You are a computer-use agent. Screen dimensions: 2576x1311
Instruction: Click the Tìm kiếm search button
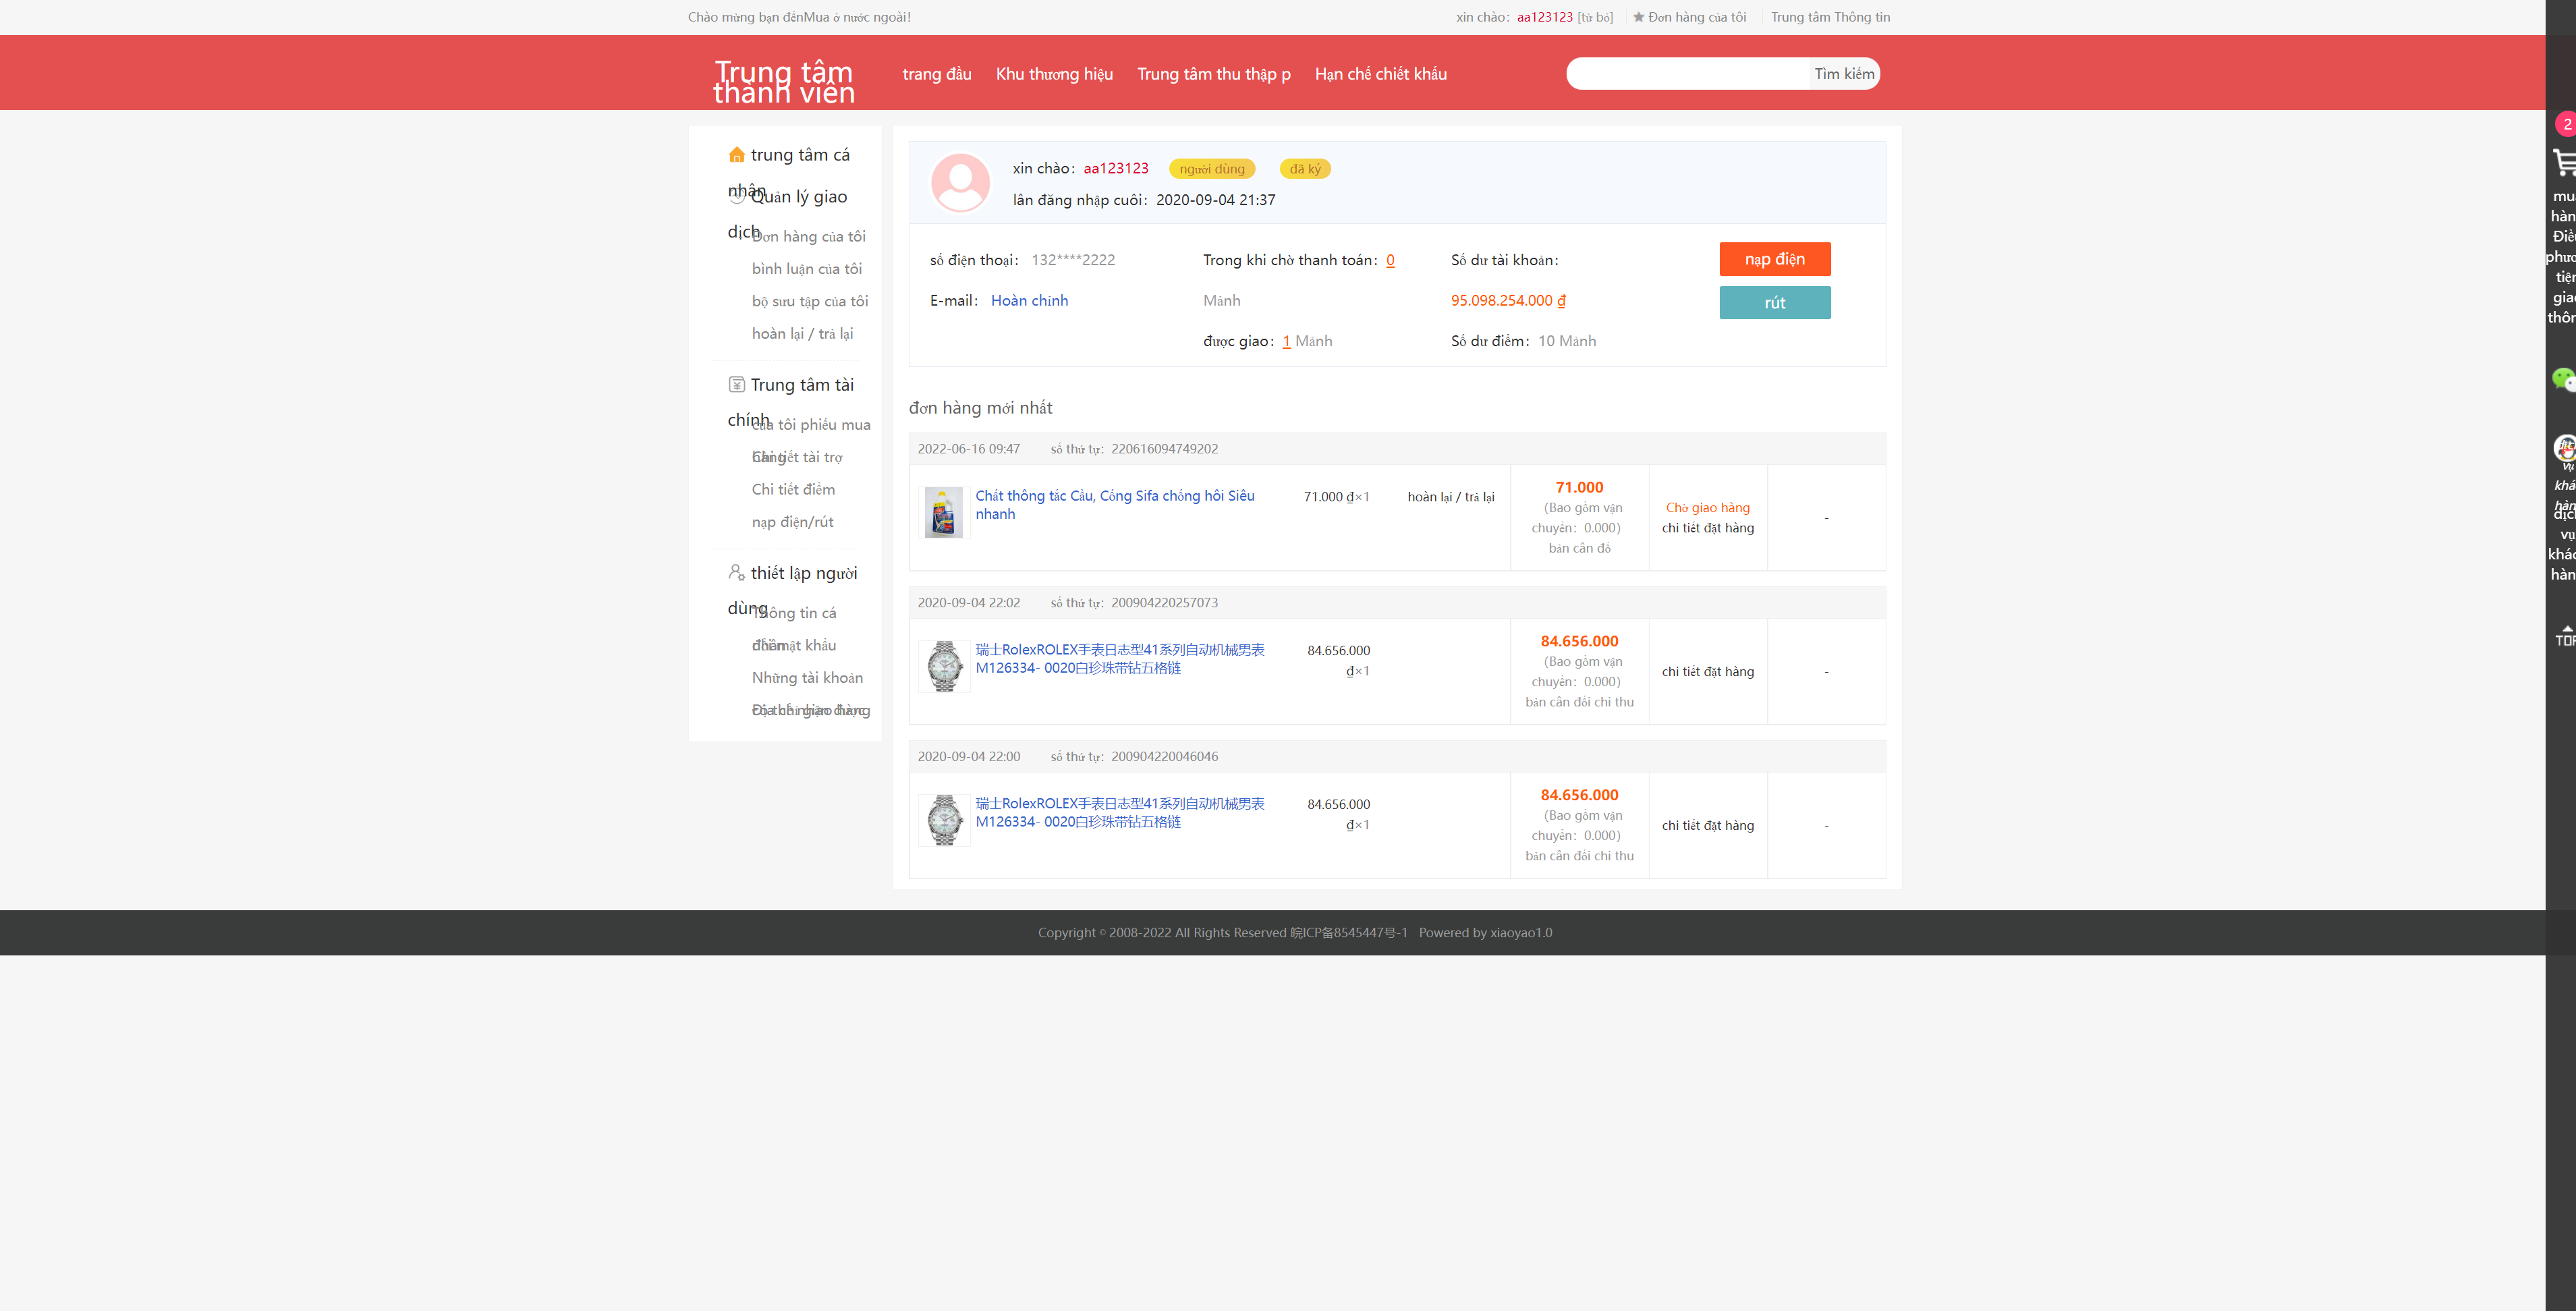(x=1844, y=74)
